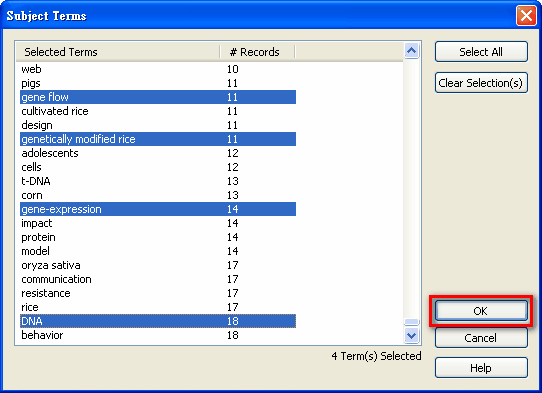The image size is (542, 393).
Task: Click the highlighted 'DNA' row
Action: pos(158,321)
